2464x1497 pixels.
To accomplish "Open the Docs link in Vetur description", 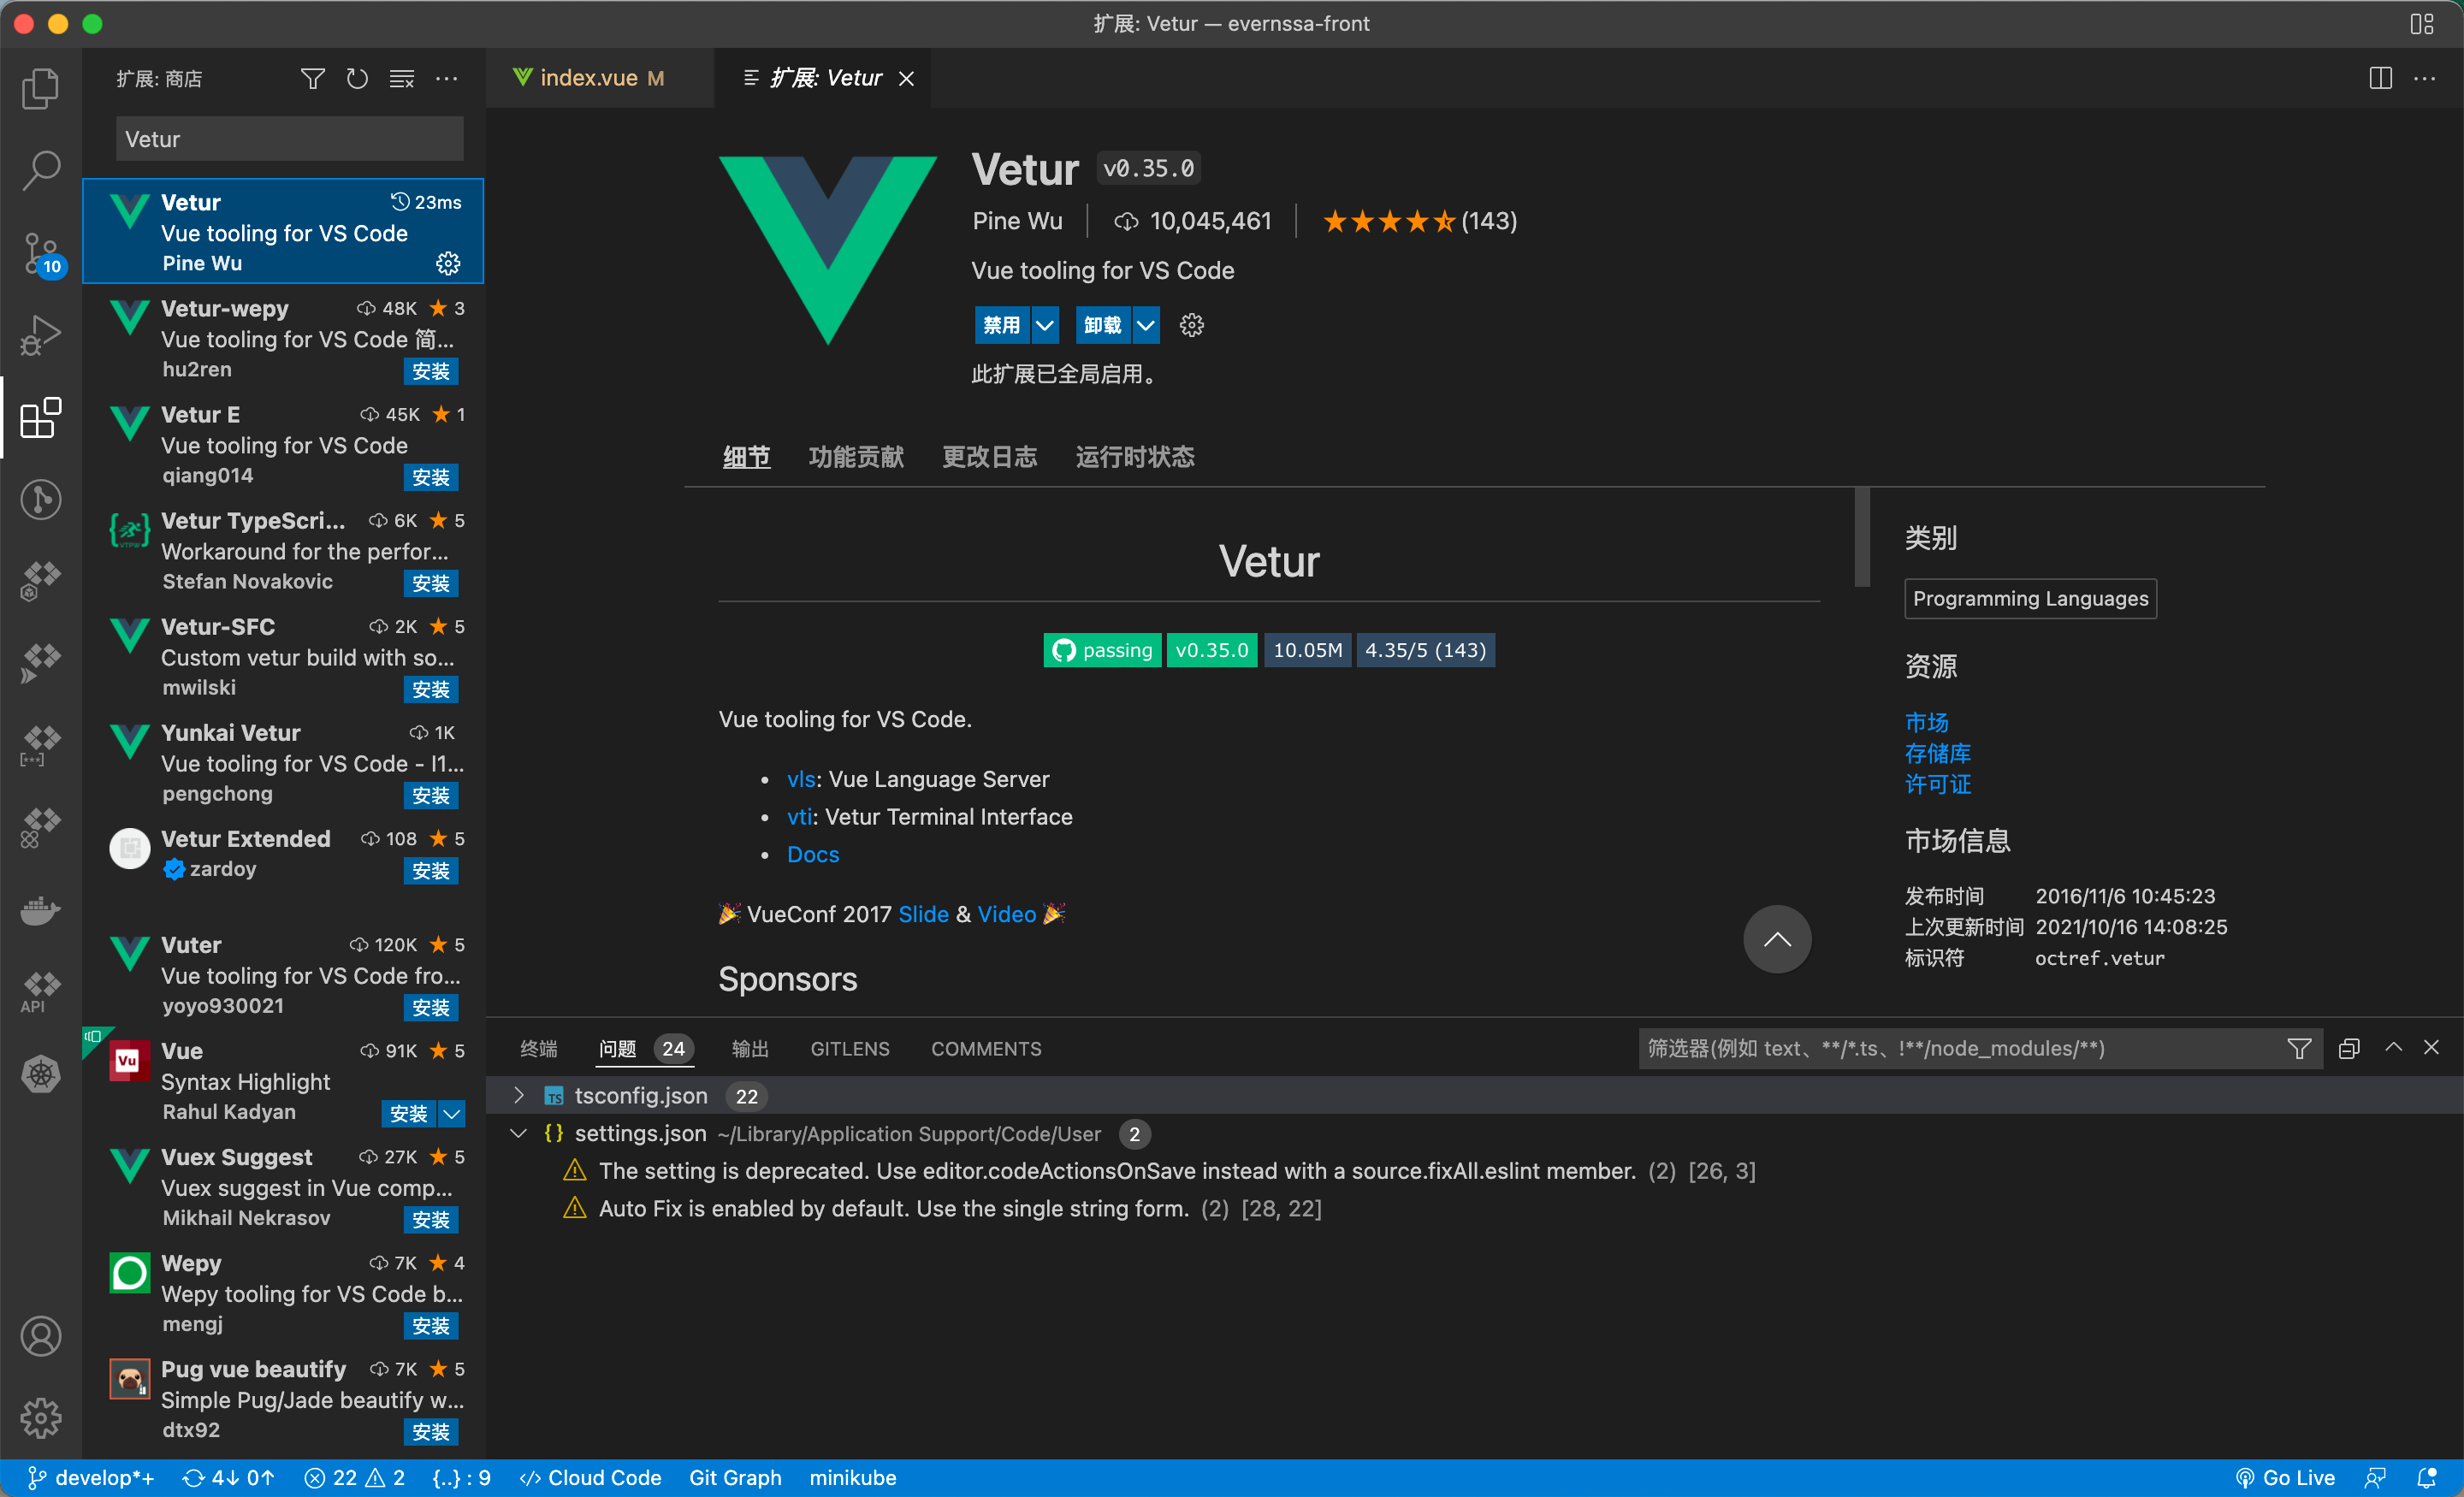I will [x=812, y=854].
